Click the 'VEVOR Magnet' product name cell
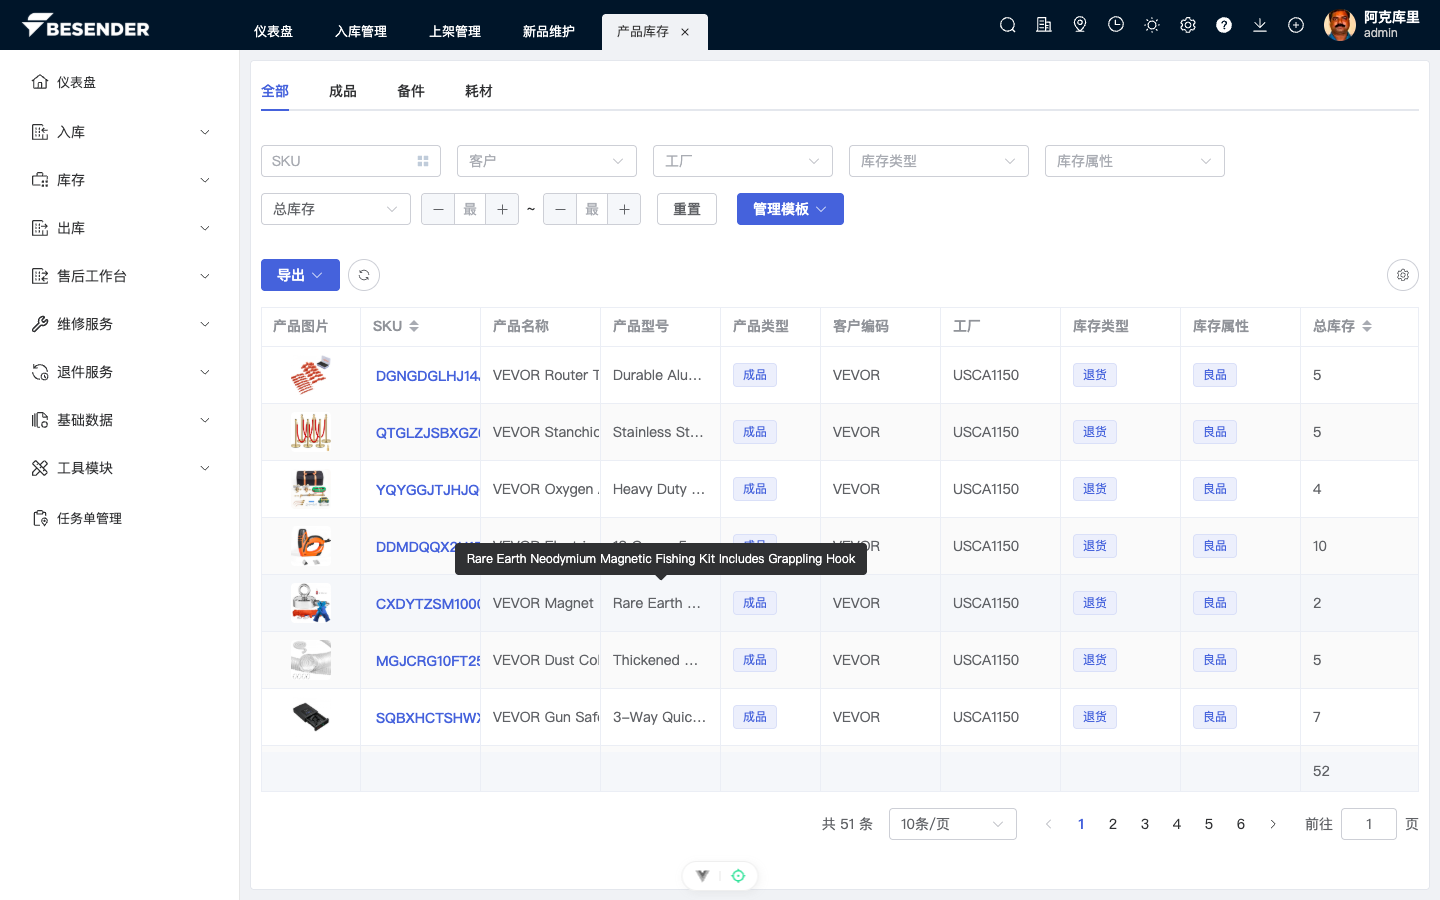 [x=541, y=603]
